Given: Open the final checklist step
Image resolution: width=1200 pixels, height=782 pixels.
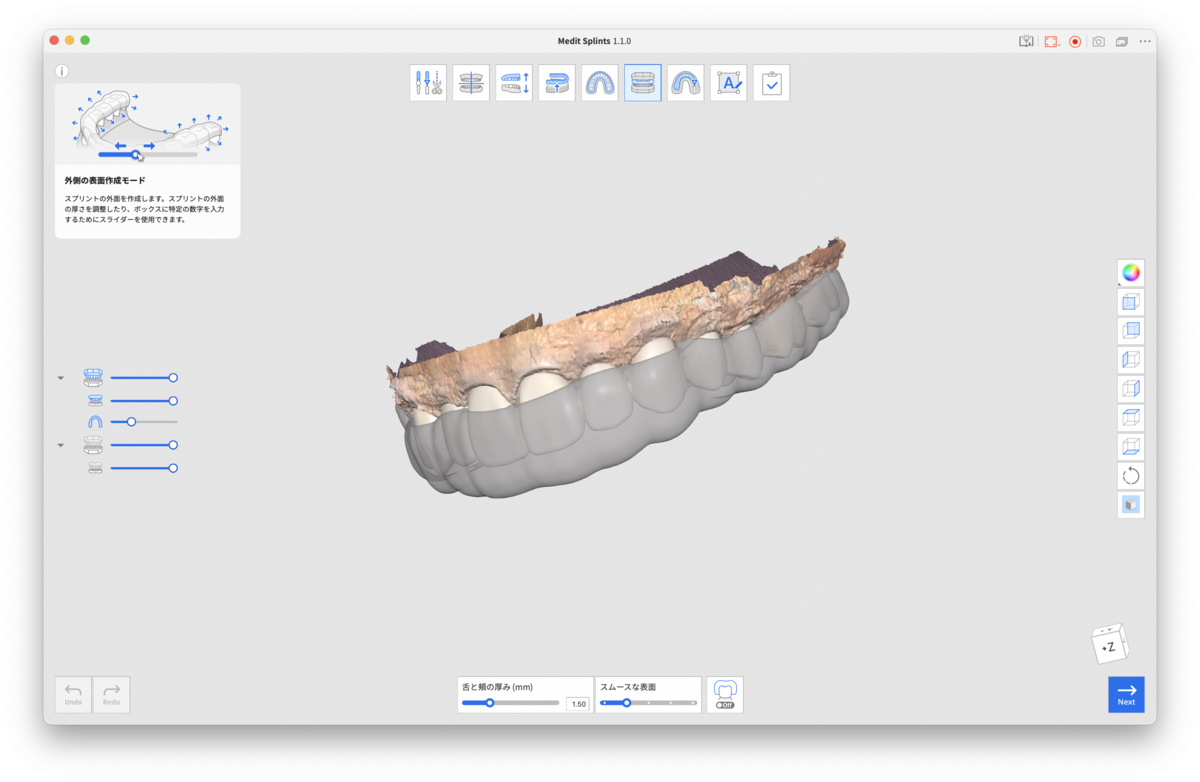Looking at the screenshot, I should (x=771, y=82).
